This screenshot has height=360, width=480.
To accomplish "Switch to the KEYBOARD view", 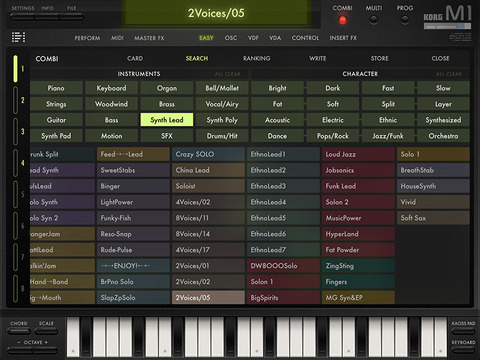I will pyautogui.click(x=463, y=350).
